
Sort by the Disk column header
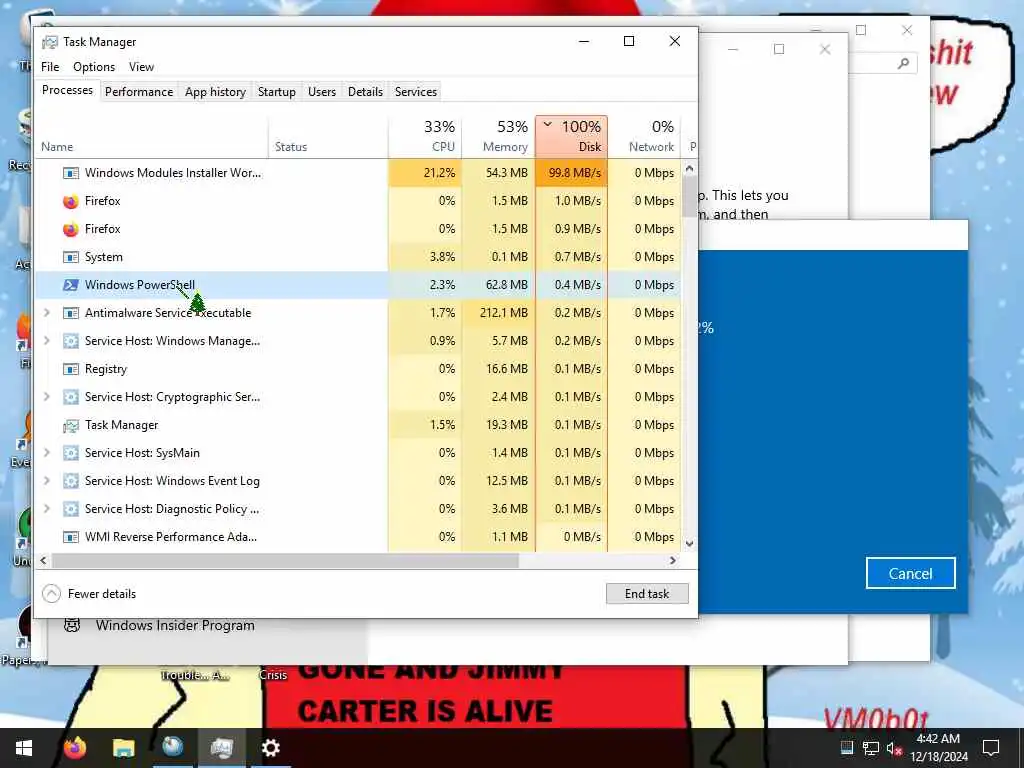tap(571, 136)
